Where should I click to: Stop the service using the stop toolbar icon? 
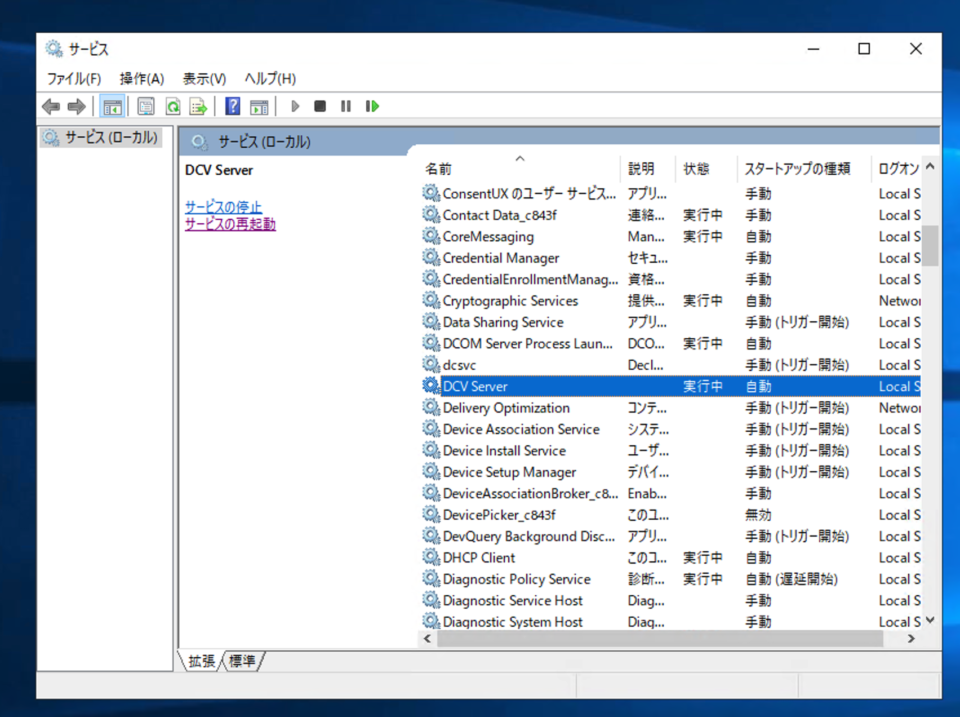[x=320, y=105]
